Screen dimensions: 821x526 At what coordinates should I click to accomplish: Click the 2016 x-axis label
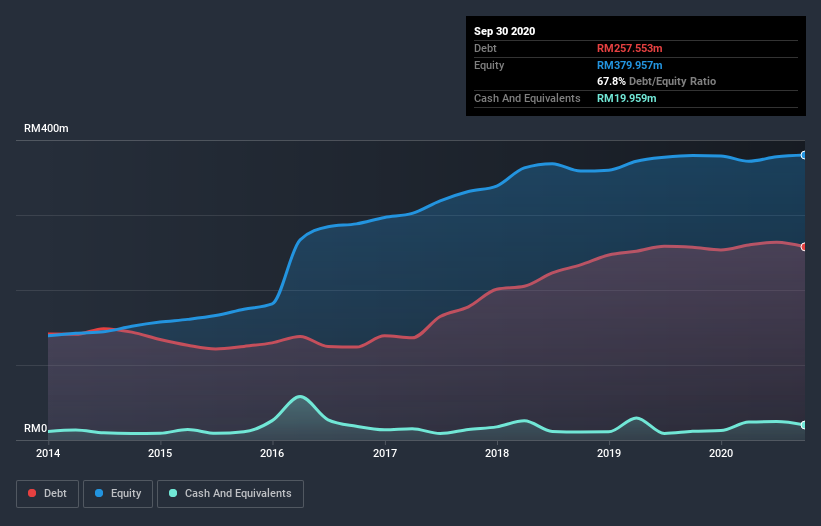point(272,453)
